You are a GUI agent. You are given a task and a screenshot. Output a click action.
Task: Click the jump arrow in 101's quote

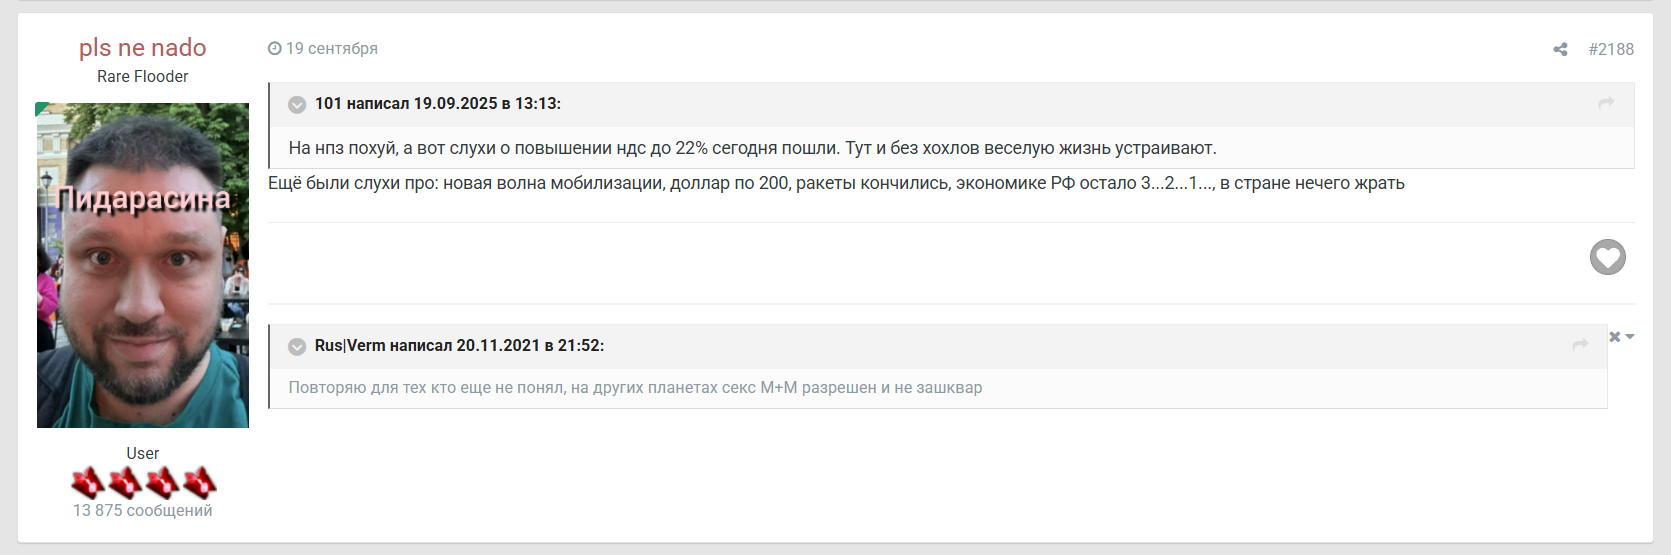point(1606,103)
